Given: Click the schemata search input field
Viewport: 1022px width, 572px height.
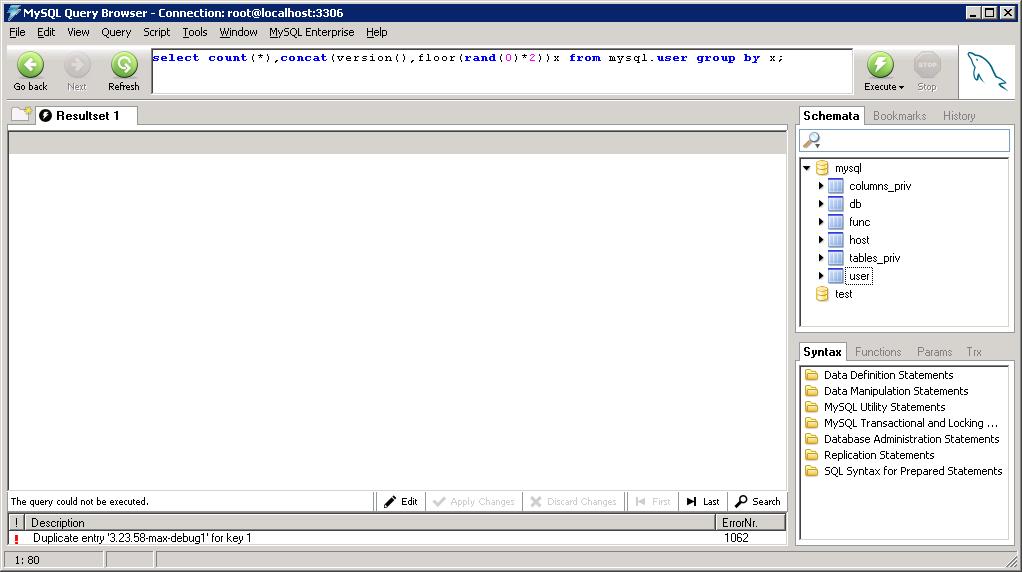Looking at the screenshot, I should (905, 140).
